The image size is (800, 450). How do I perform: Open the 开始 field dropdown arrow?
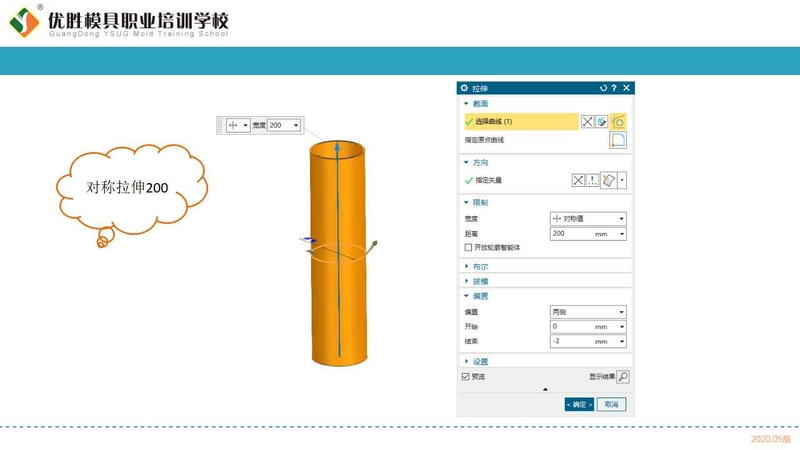tap(622, 327)
